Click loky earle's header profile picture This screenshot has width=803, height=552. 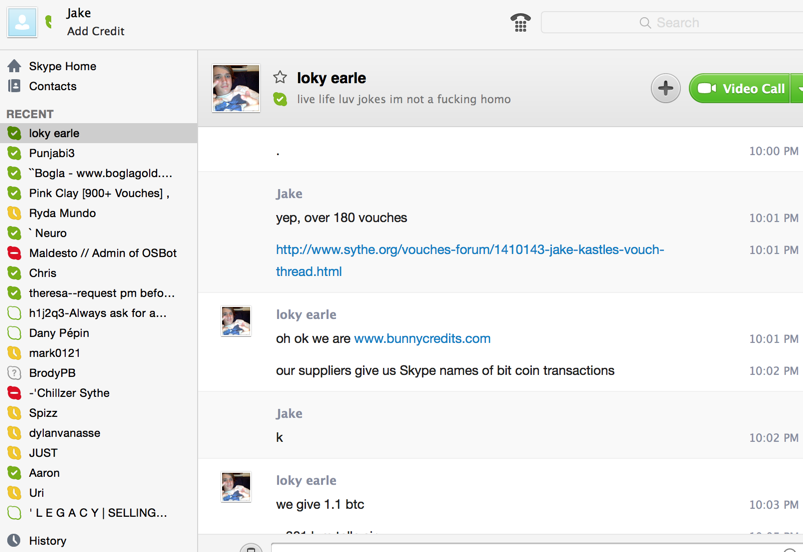click(236, 88)
